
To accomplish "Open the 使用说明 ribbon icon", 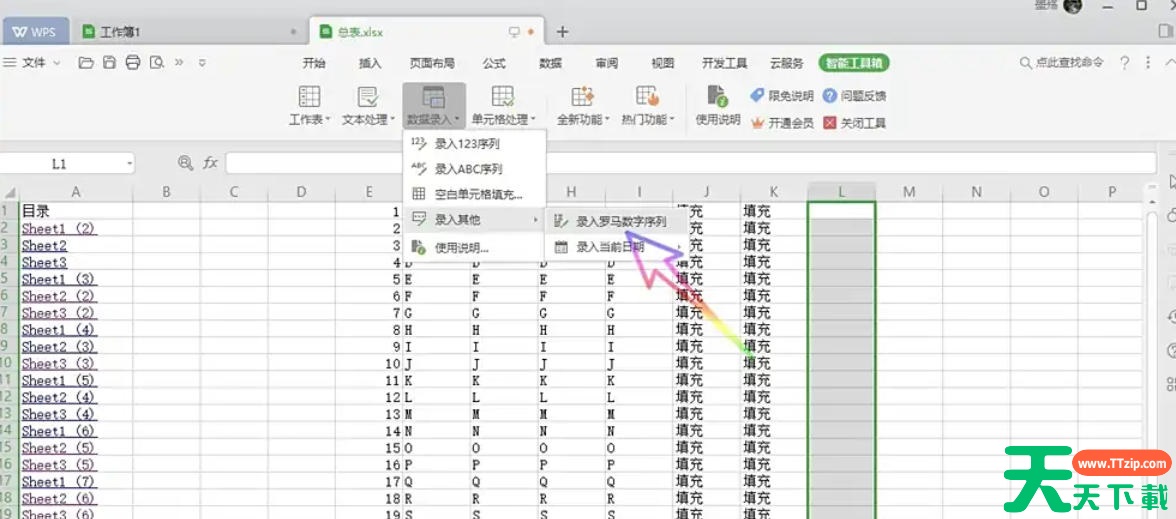I will click(x=717, y=106).
